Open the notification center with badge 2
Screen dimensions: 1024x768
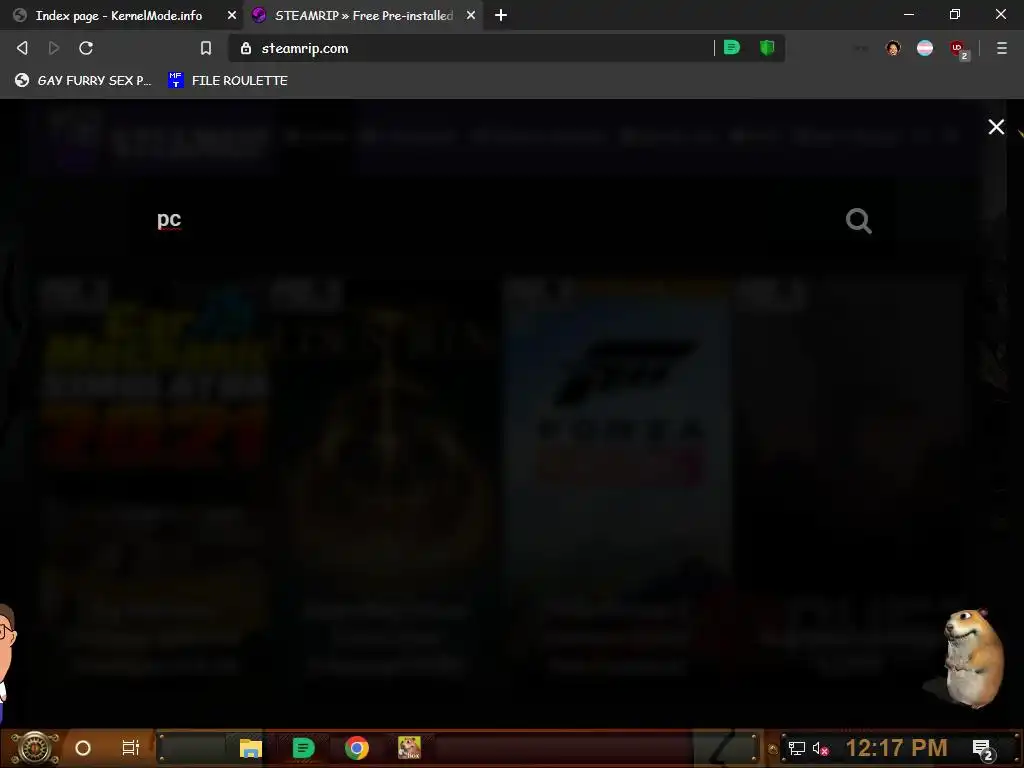[x=983, y=750]
